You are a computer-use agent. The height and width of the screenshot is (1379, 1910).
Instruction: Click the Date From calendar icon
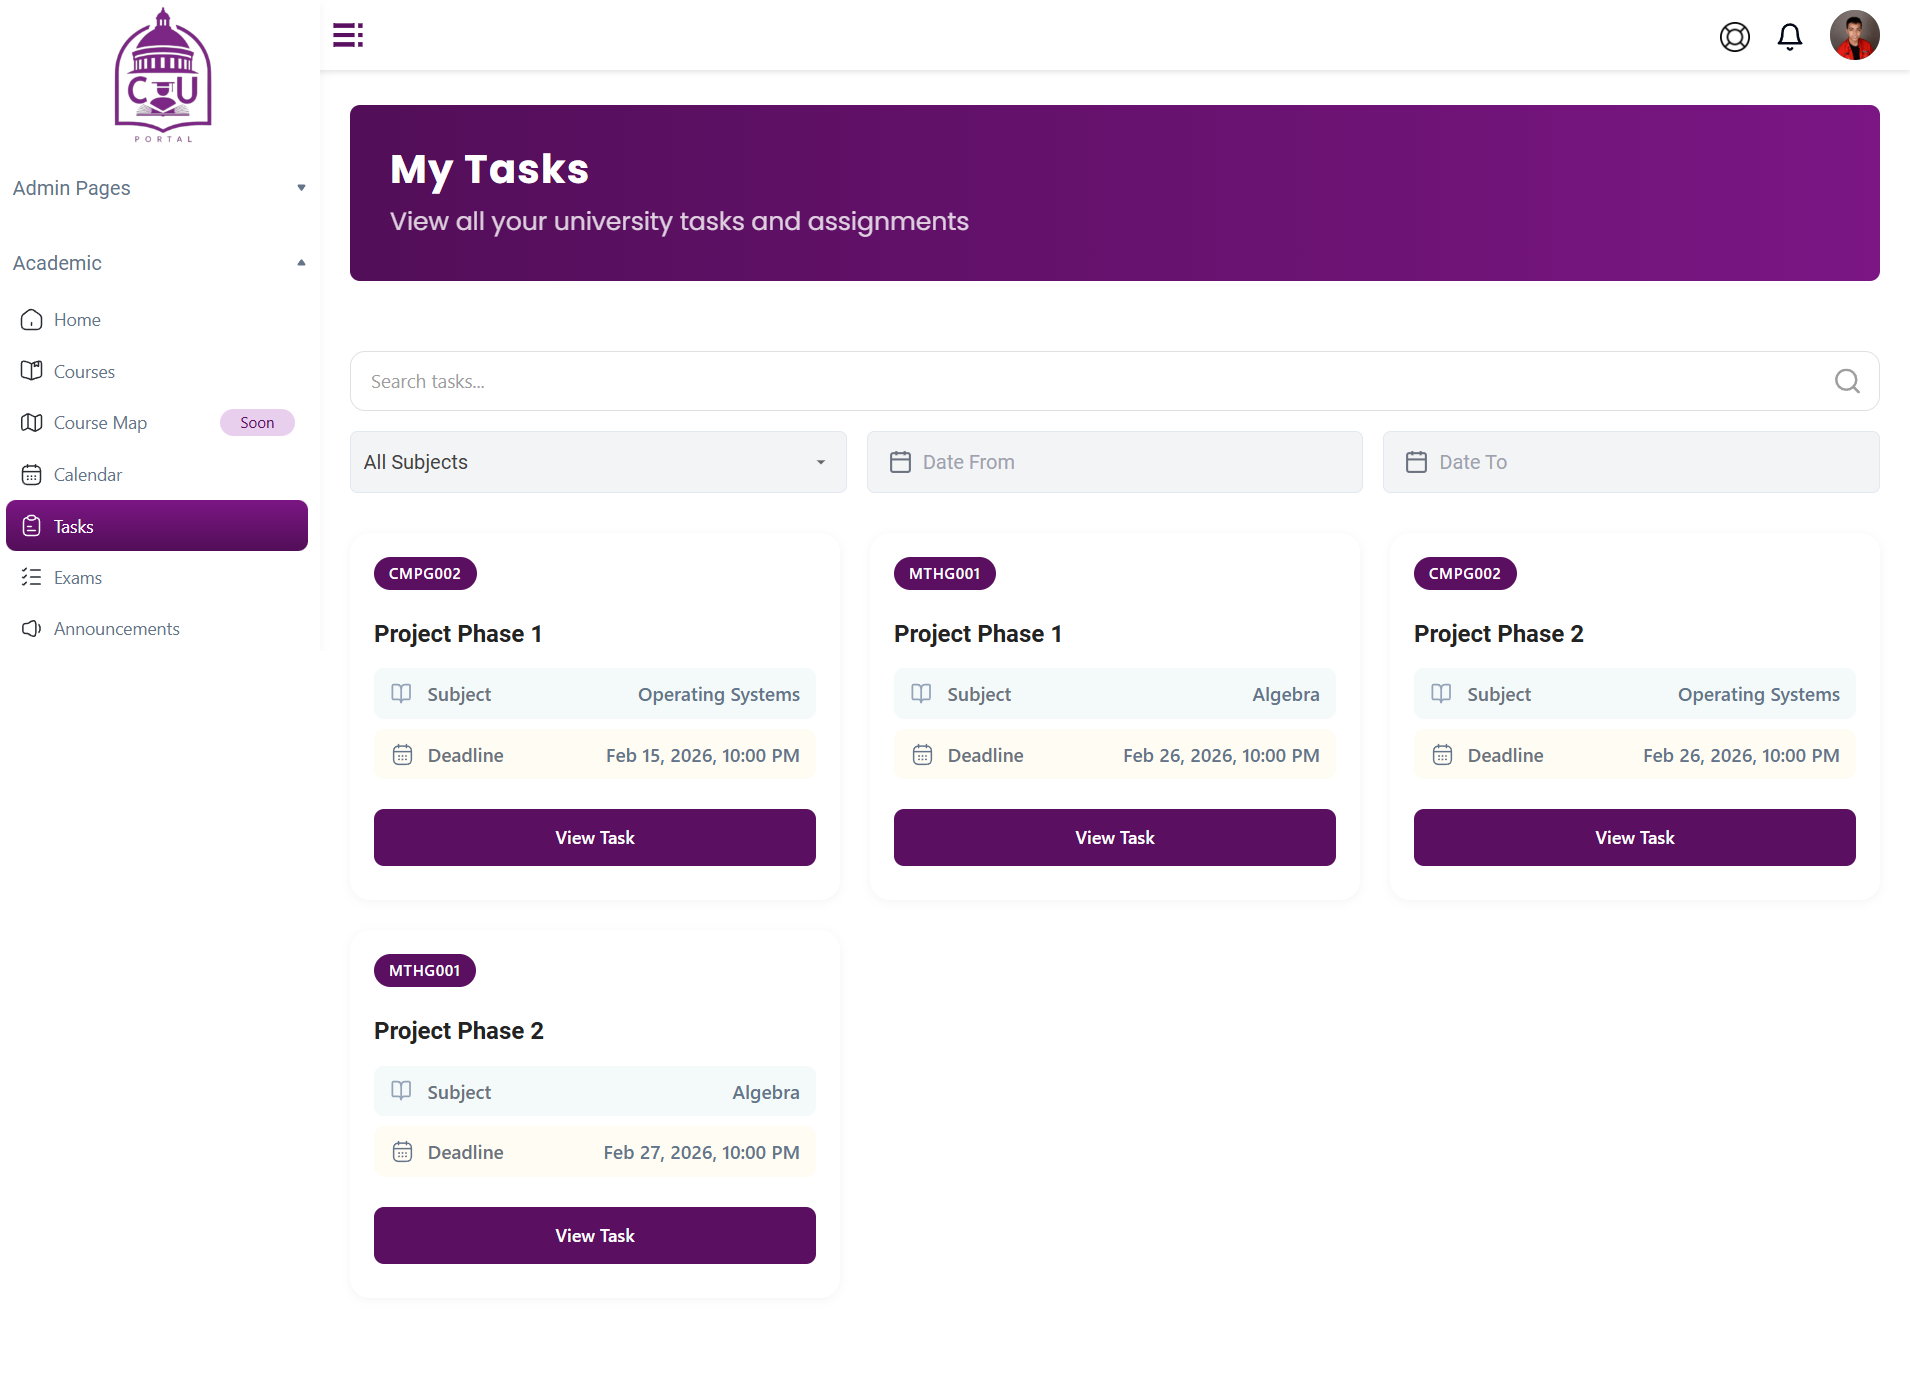[900, 462]
